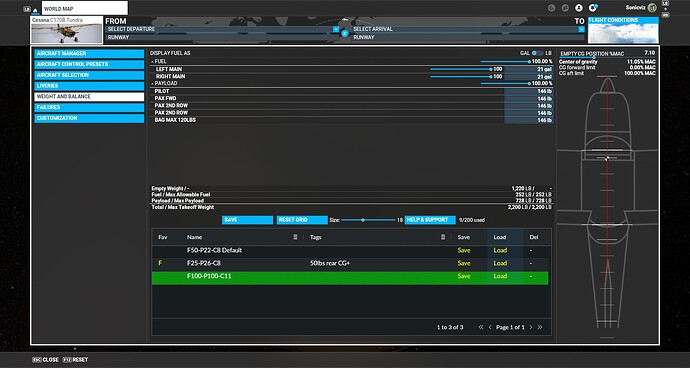Open the Tags column menu icon
The width and height of the screenshot is (690, 368).
point(443,237)
